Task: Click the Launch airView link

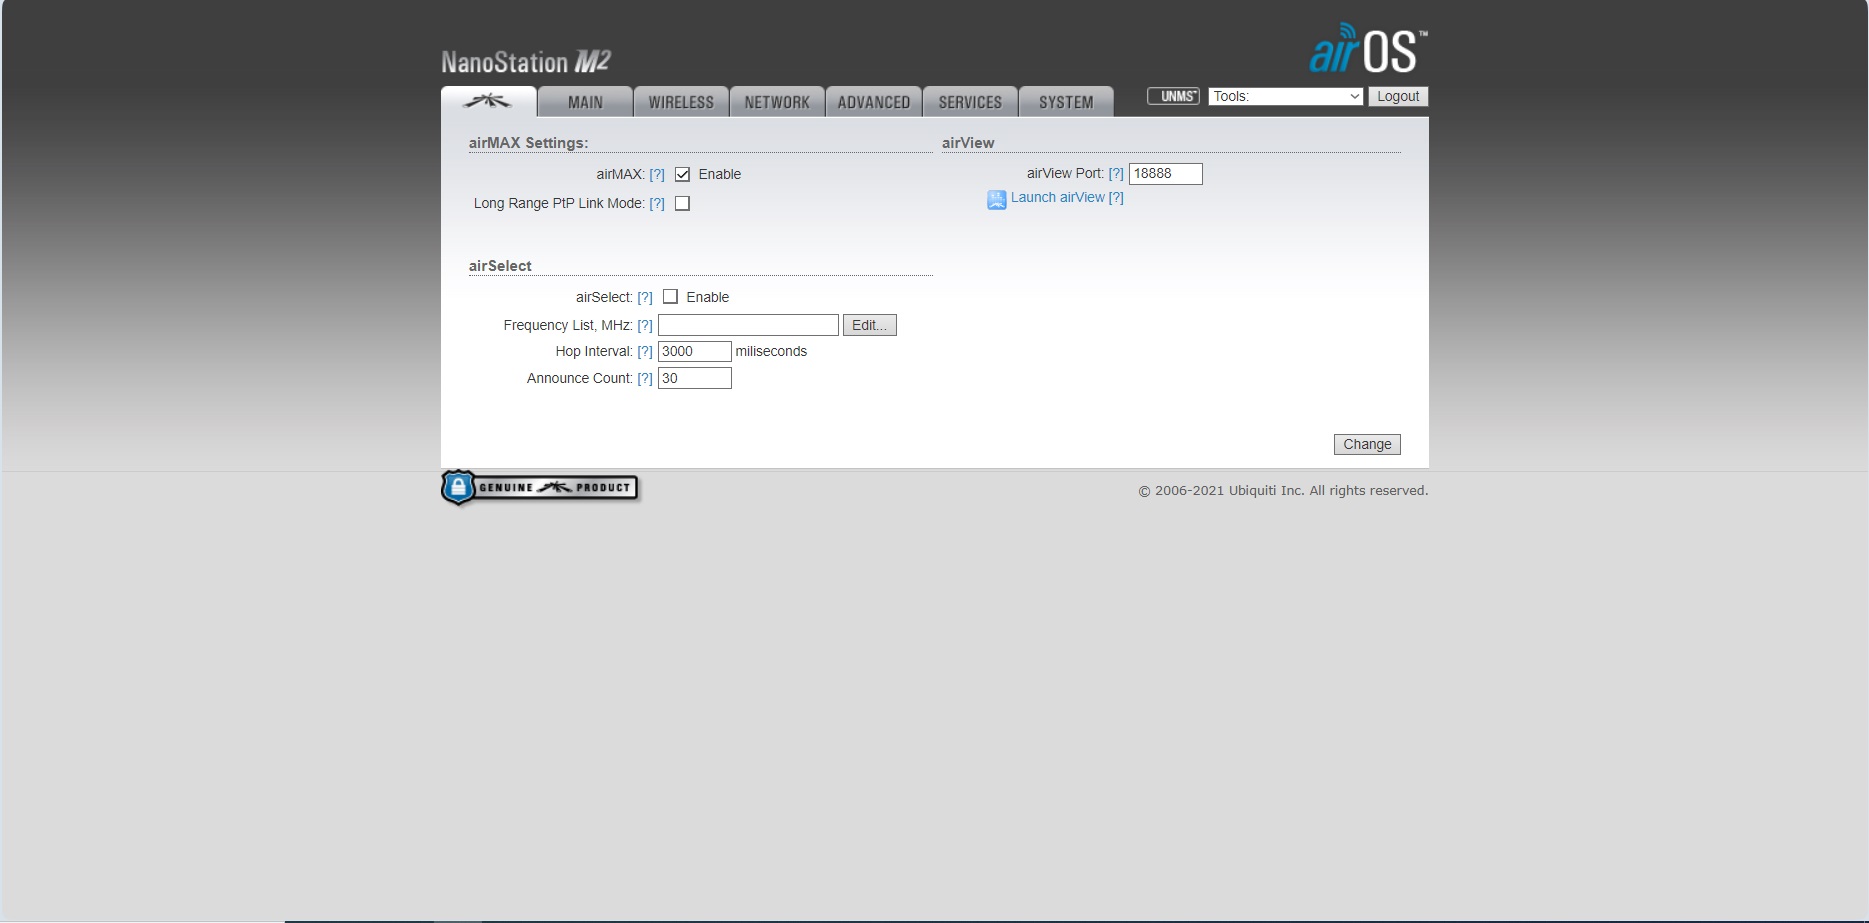Action: point(1058,197)
